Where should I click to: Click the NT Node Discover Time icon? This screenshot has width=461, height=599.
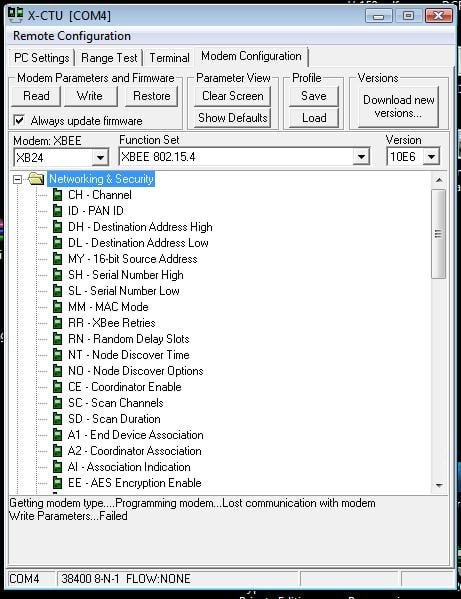click(57, 355)
